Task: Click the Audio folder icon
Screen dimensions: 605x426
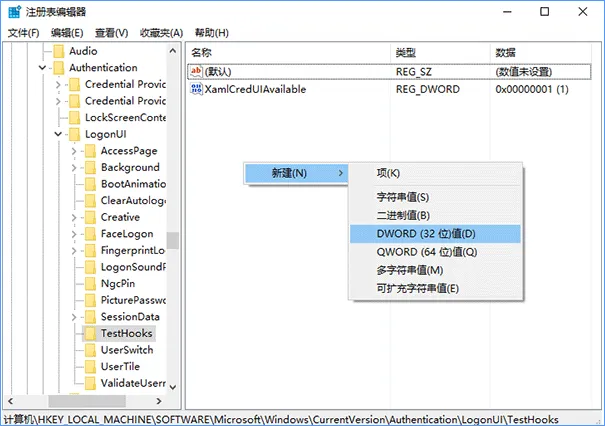Action: [59, 51]
